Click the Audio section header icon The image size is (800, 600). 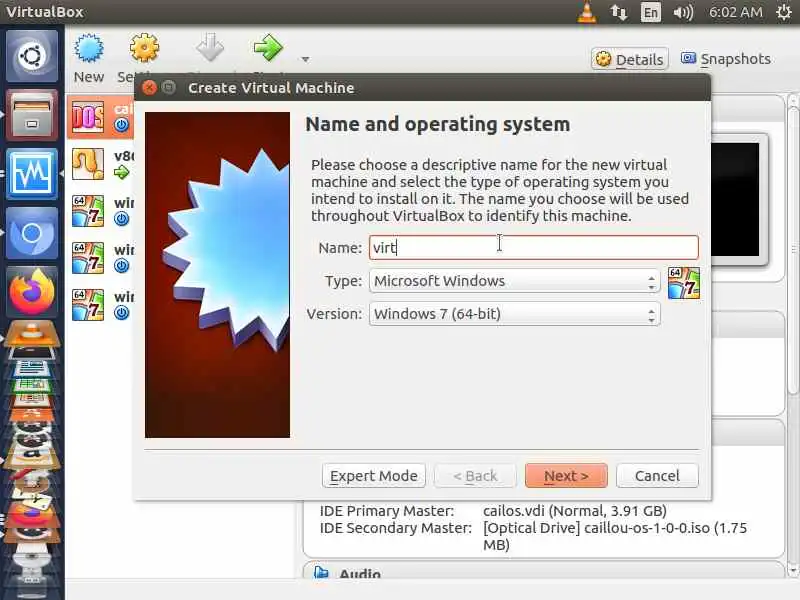point(321,573)
